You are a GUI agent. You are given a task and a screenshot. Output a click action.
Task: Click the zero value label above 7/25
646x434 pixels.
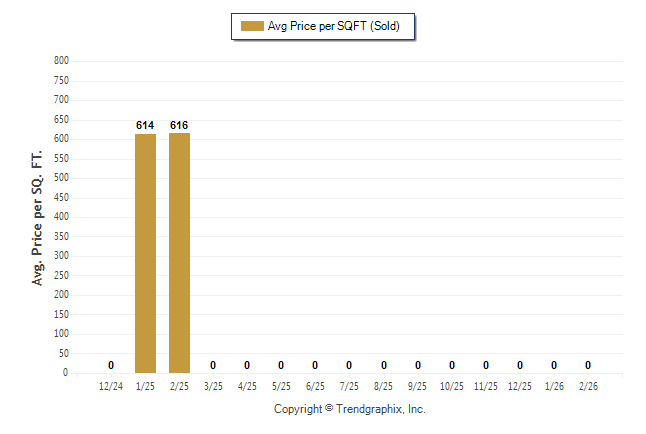349,365
